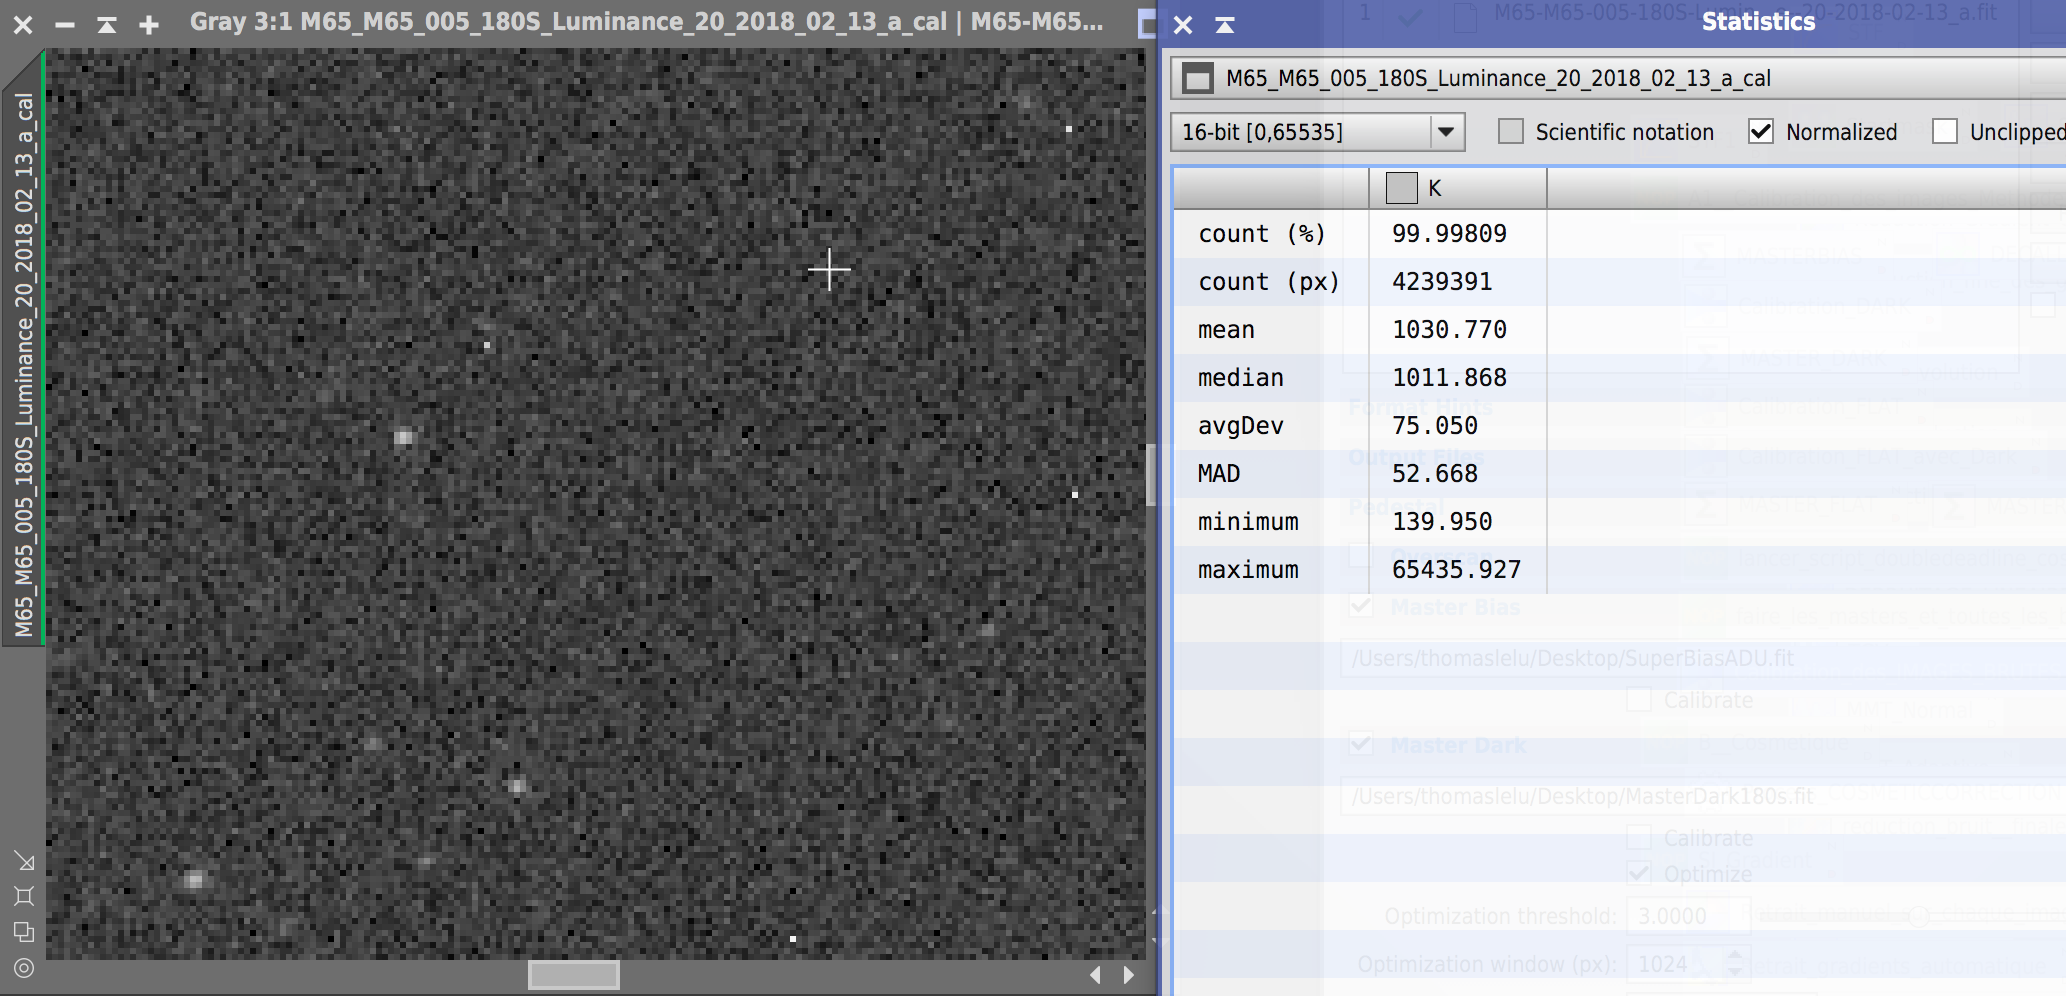
Task: Click the Statistics window title
Action: [x=1758, y=22]
